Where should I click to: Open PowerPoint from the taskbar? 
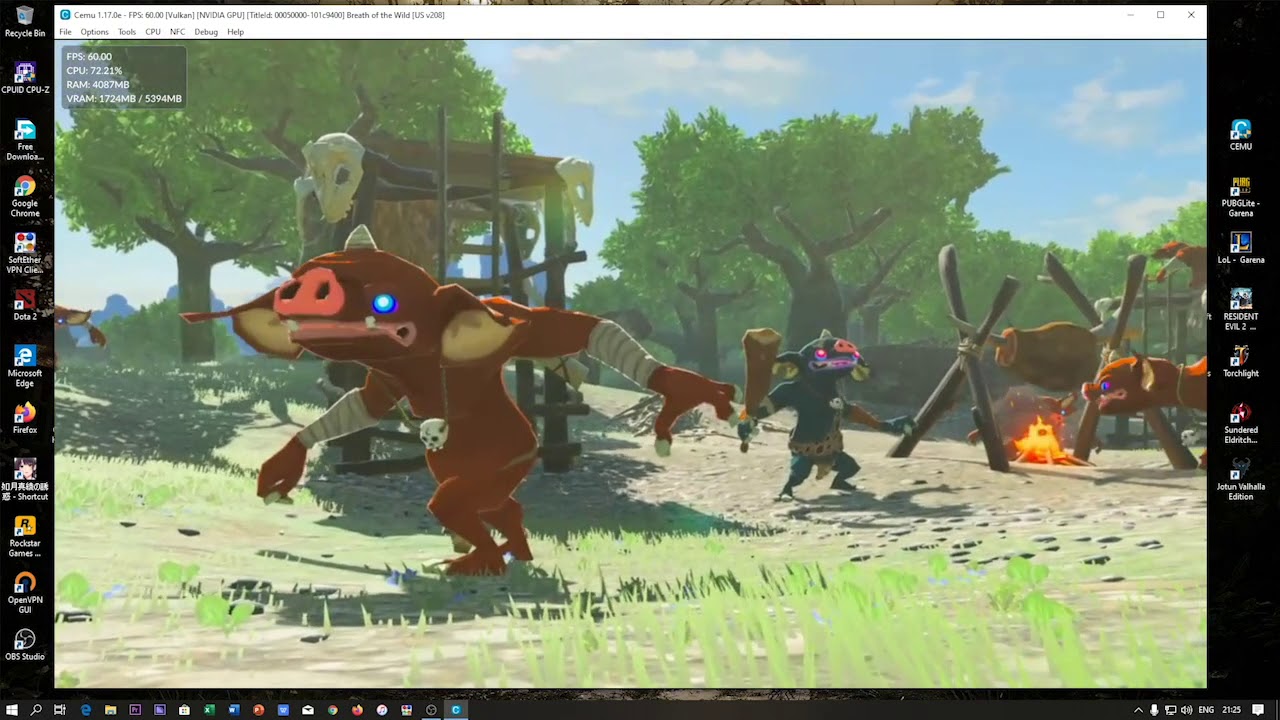pos(258,710)
